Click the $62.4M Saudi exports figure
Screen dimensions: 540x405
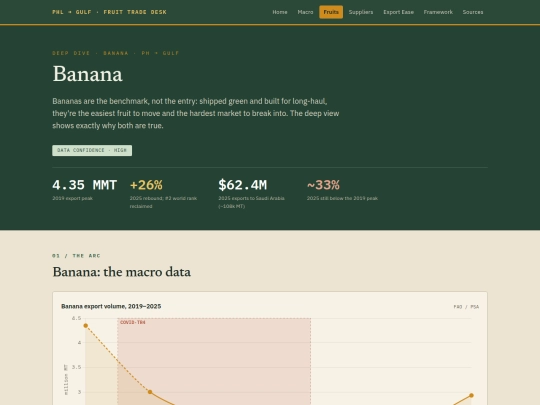click(x=242, y=185)
